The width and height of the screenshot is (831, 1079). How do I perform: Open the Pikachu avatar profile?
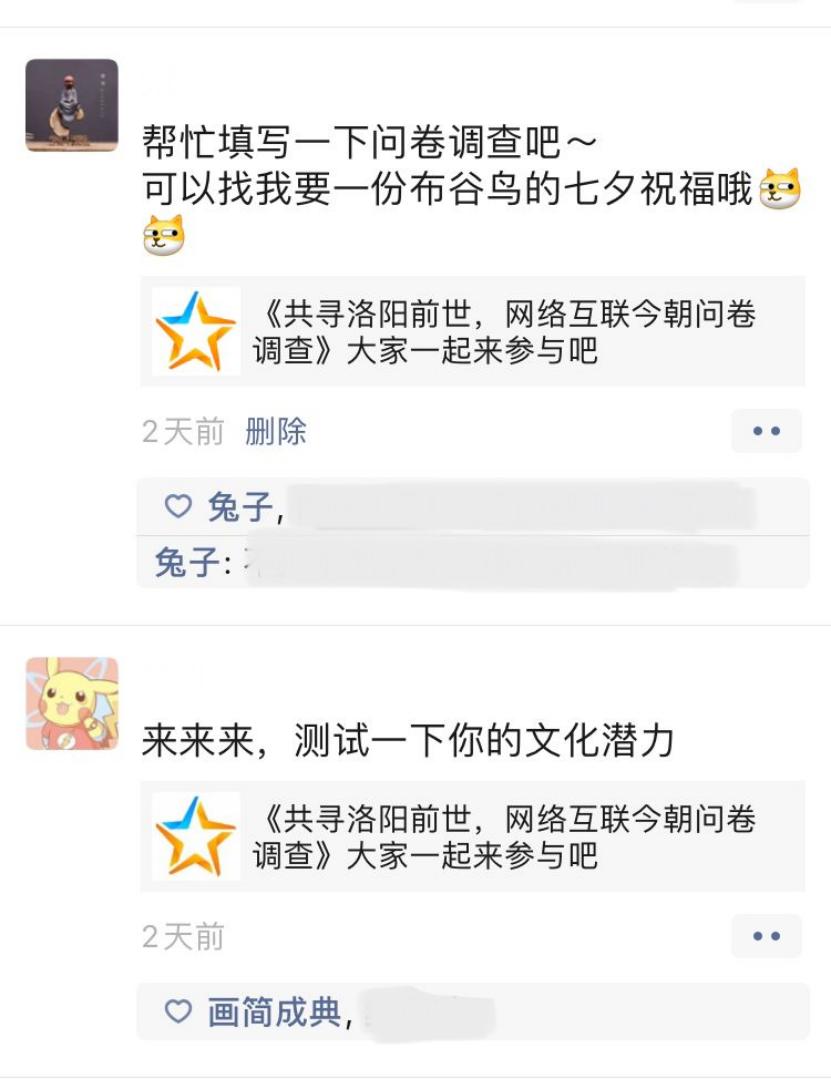(72, 703)
